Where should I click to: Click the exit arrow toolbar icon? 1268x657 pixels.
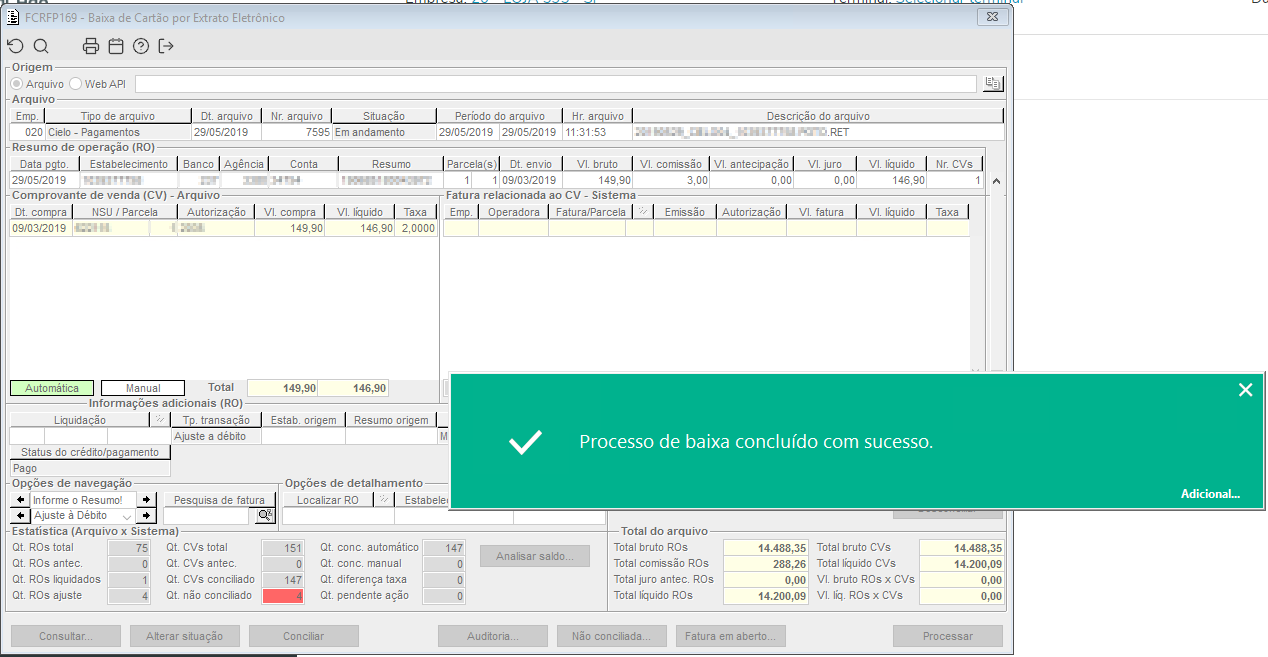(166, 46)
